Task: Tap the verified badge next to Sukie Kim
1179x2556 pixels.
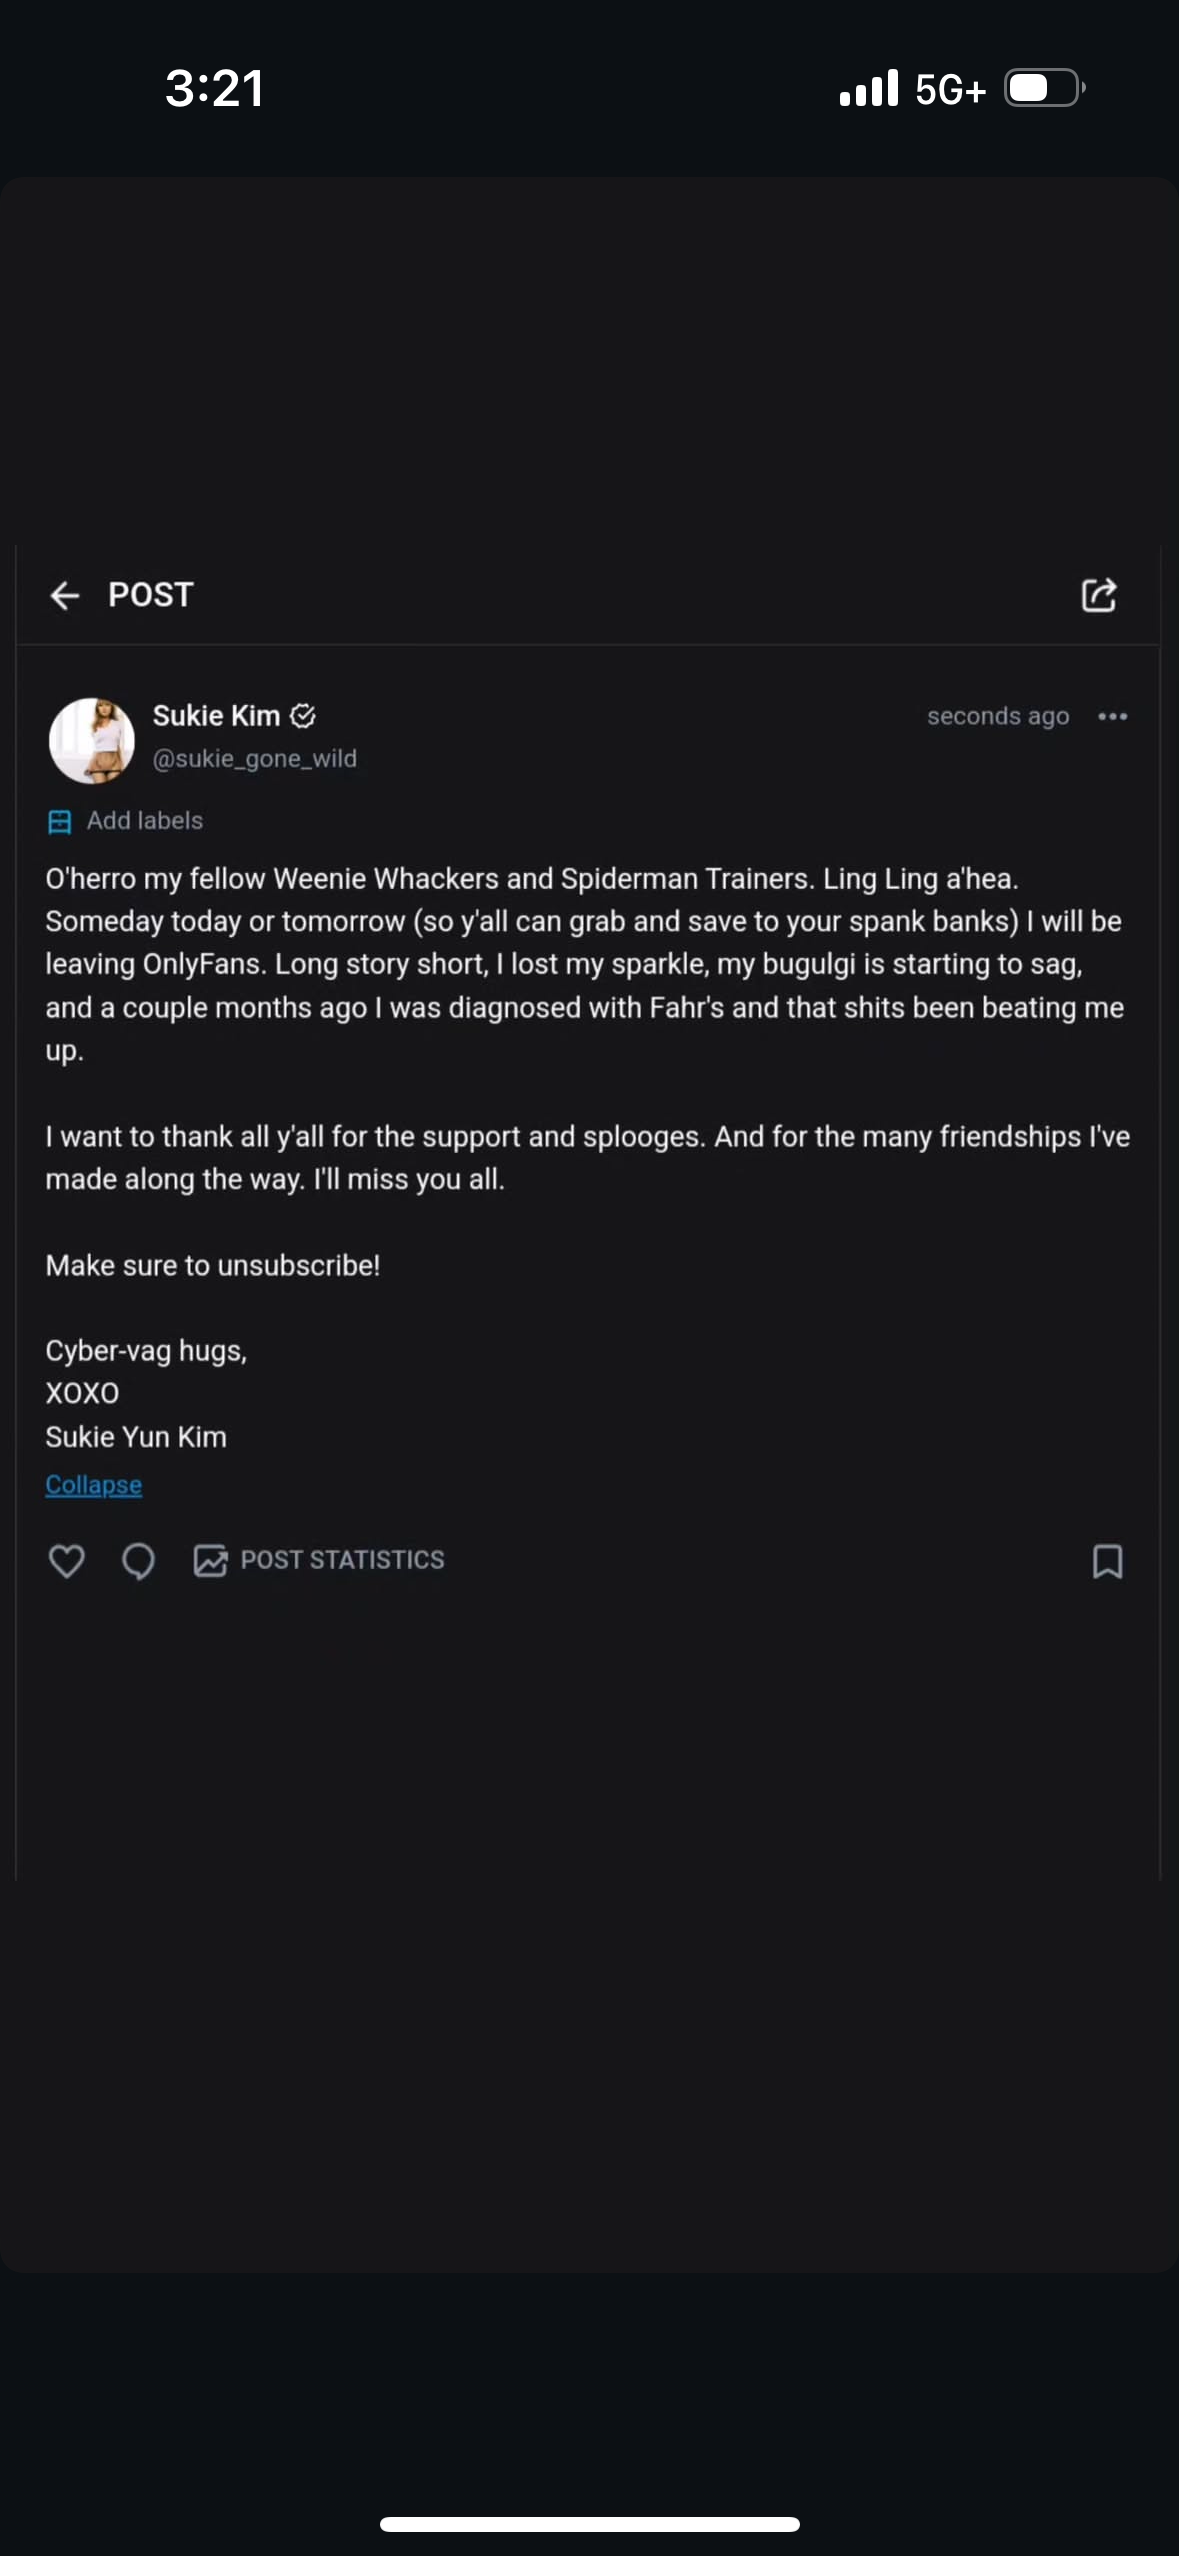Action: (x=303, y=716)
